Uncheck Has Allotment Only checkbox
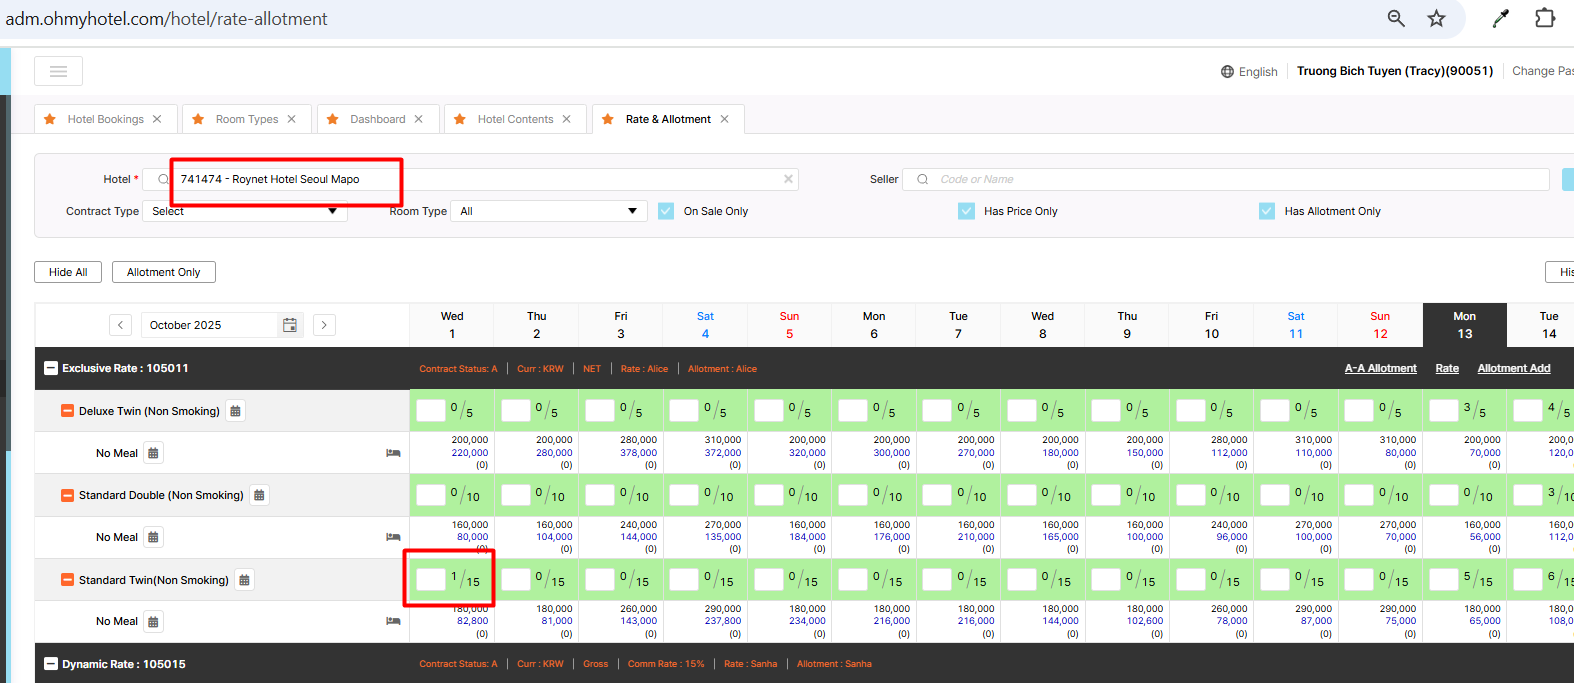The image size is (1574, 683). (x=1267, y=211)
